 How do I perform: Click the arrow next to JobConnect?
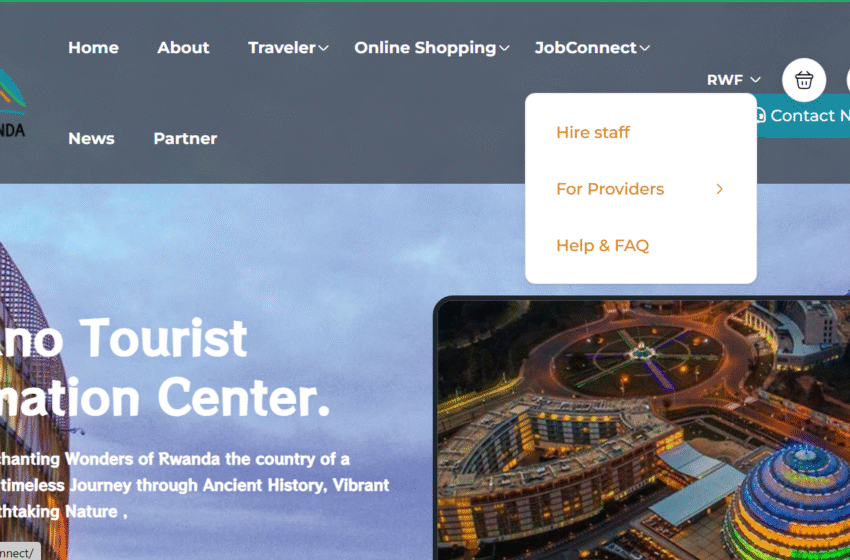pos(645,48)
